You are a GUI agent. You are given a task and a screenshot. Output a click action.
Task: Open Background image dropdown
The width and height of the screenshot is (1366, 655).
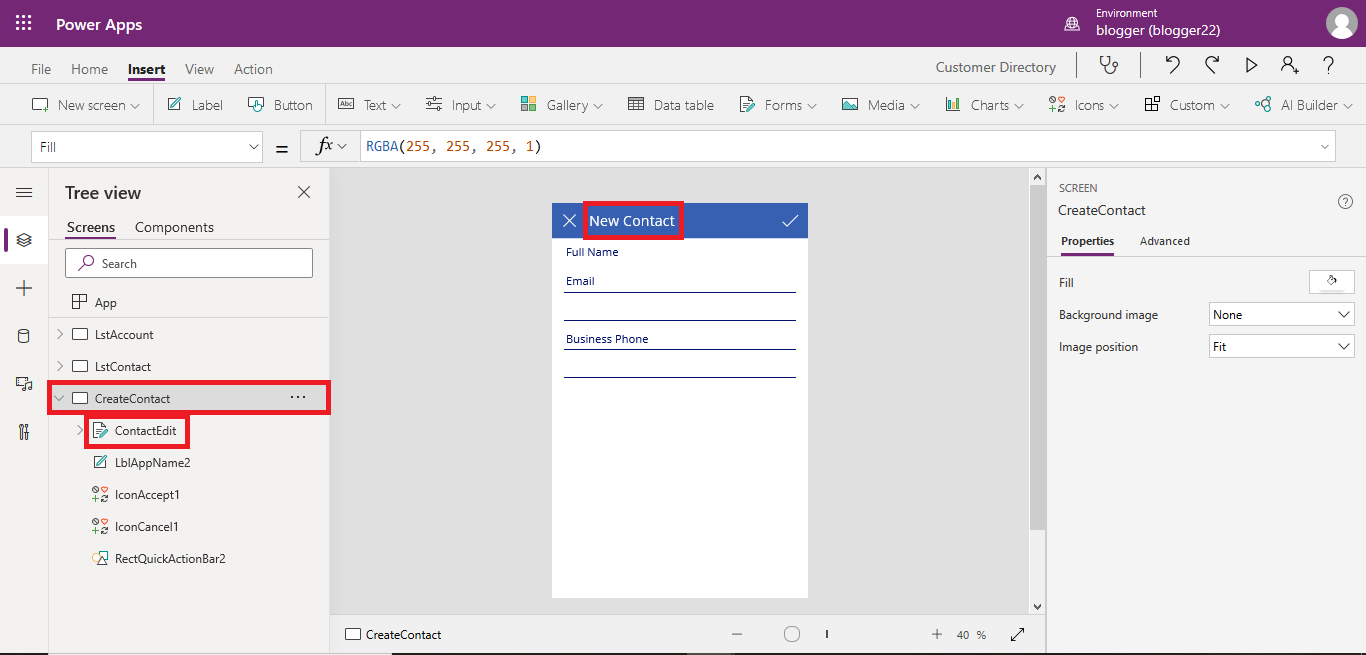click(1282, 314)
